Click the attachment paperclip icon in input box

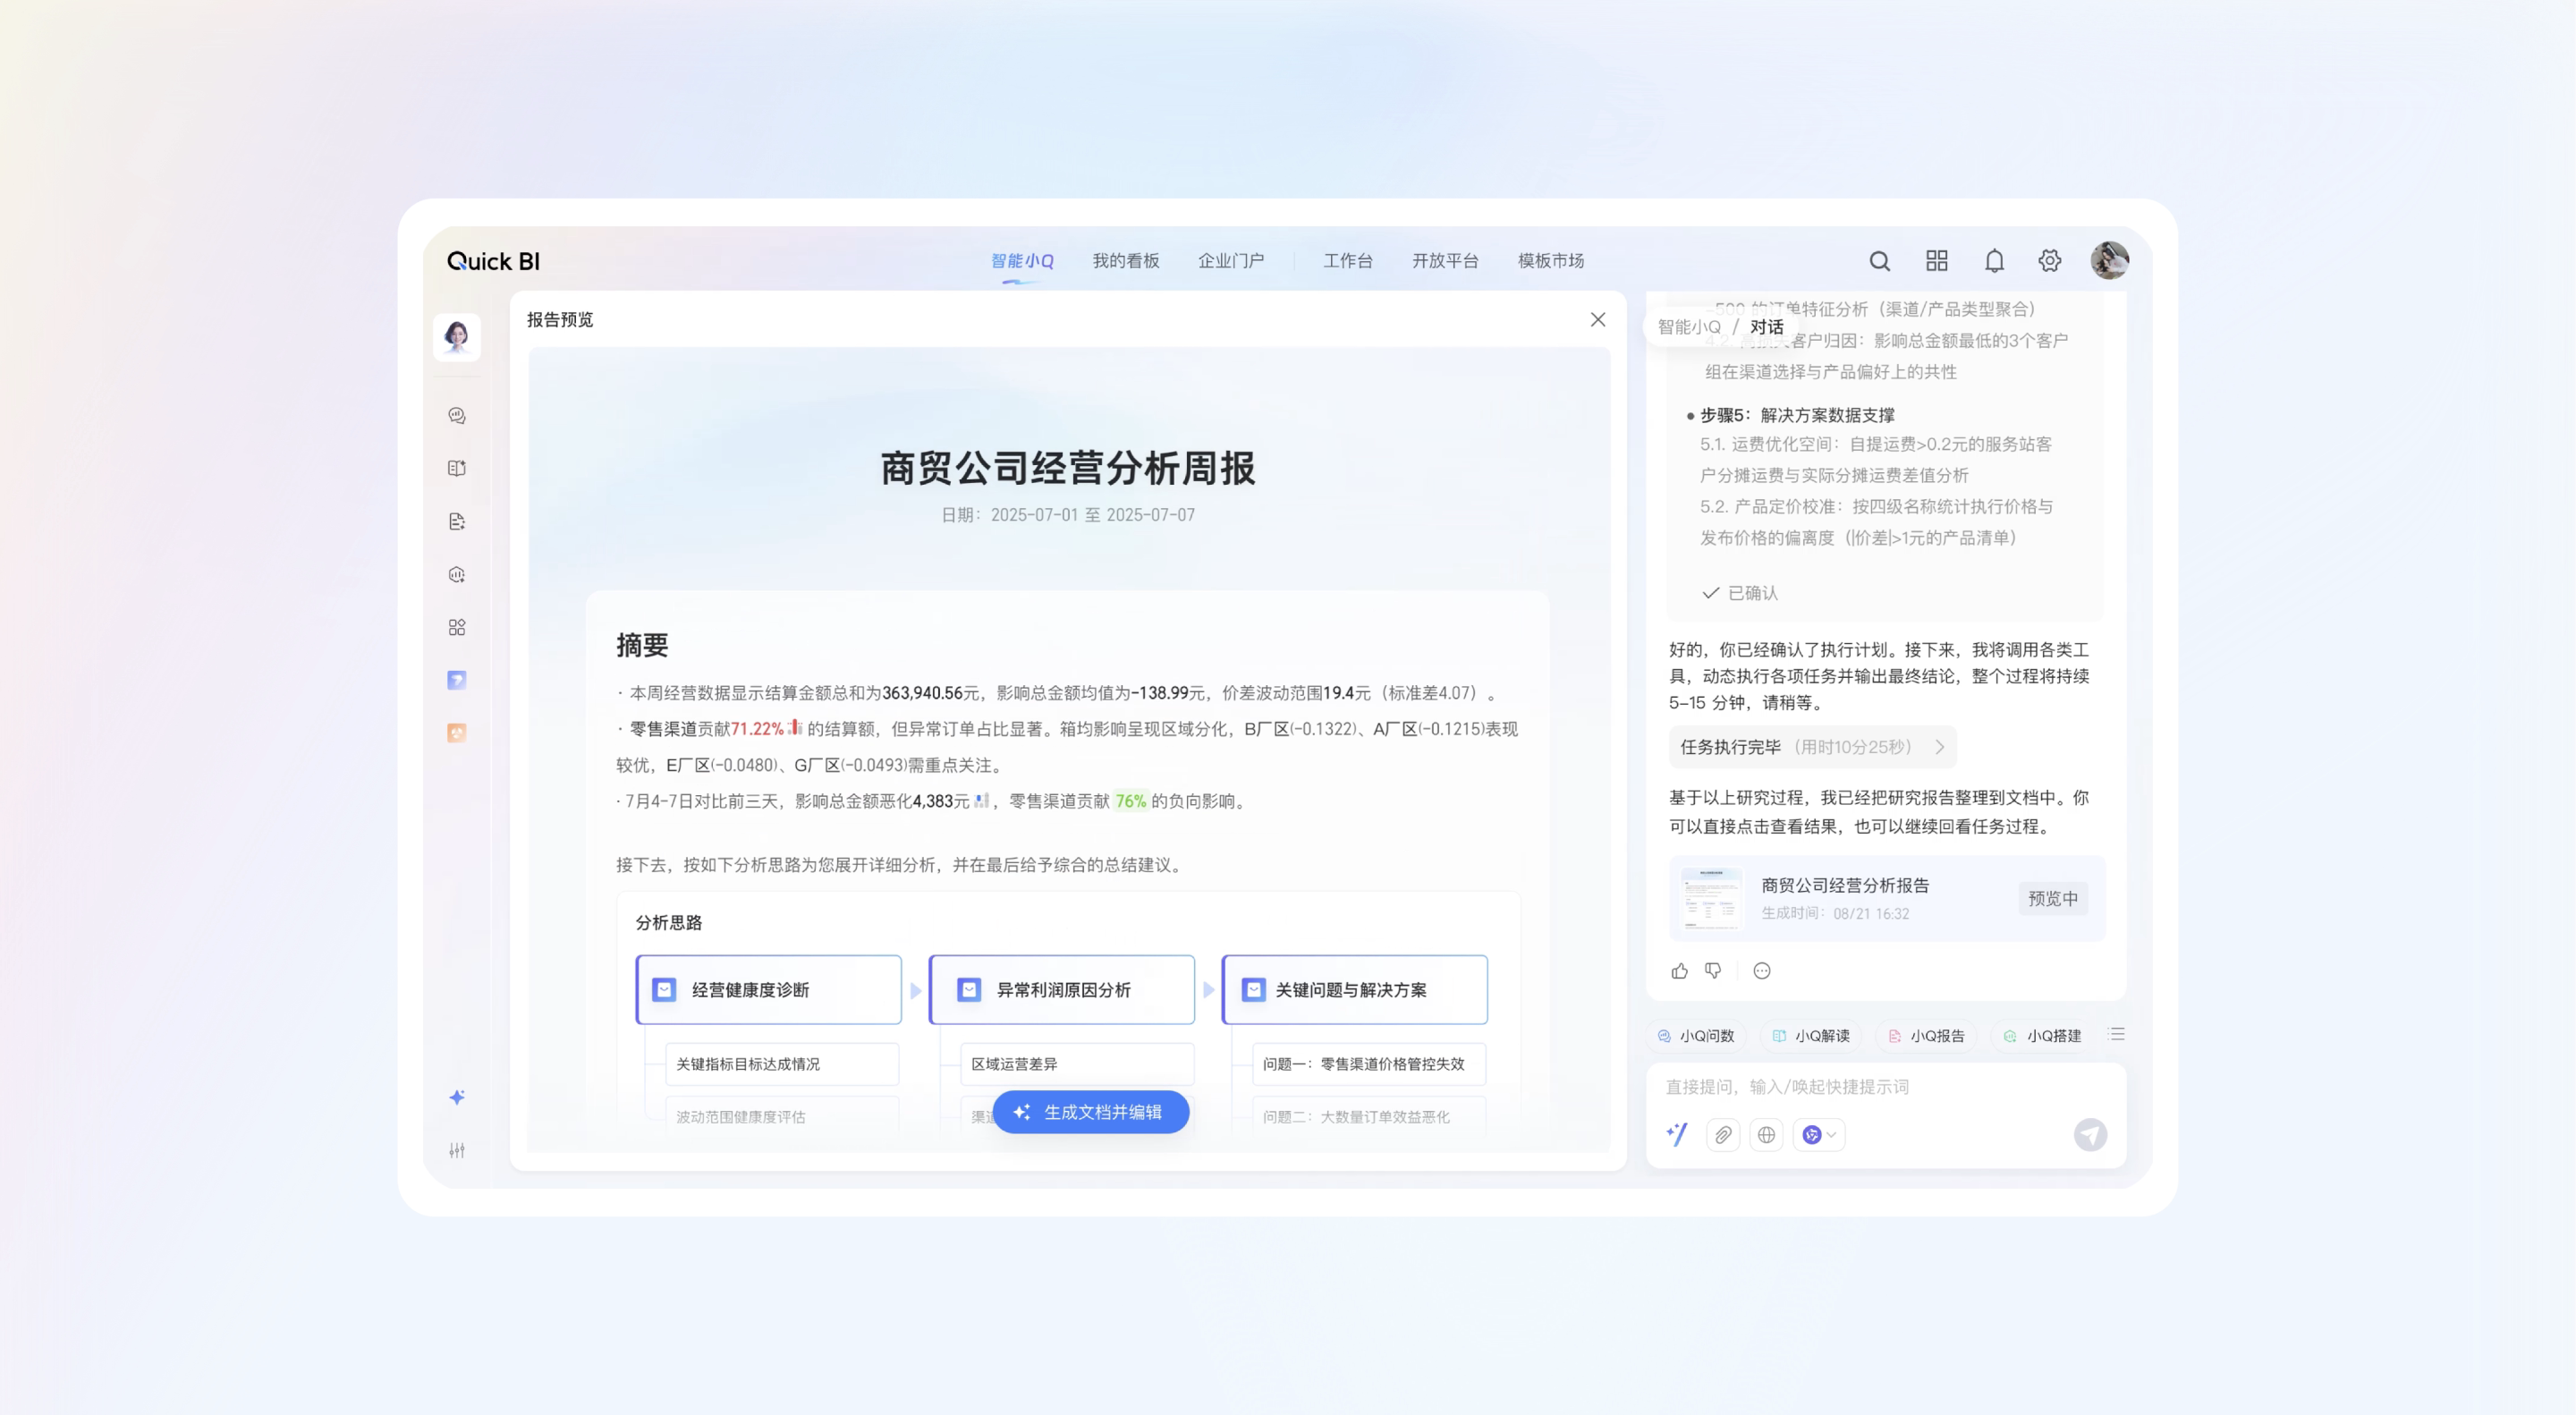pyautogui.click(x=1722, y=1134)
